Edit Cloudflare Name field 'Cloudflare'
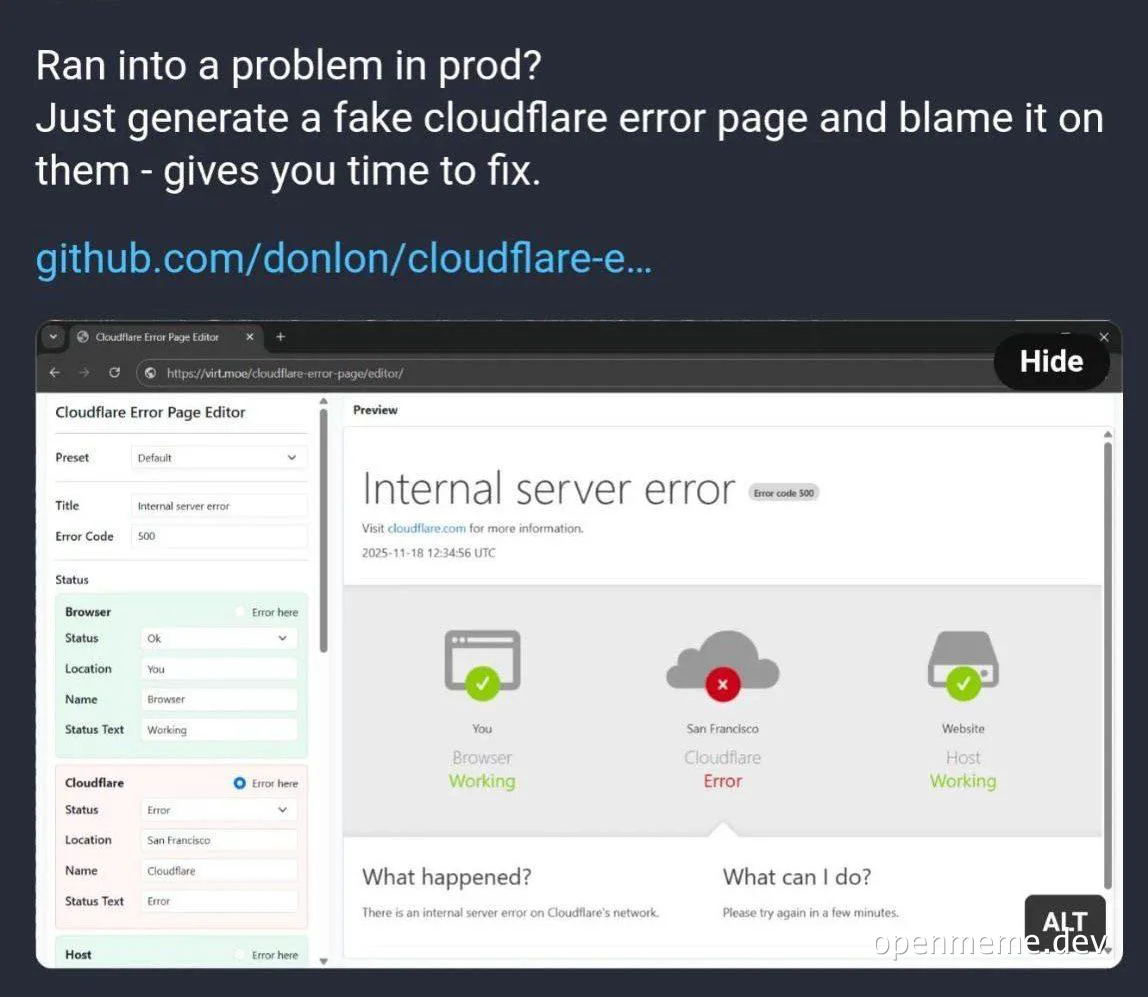This screenshot has width=1148, height=997. pos(218,871)
